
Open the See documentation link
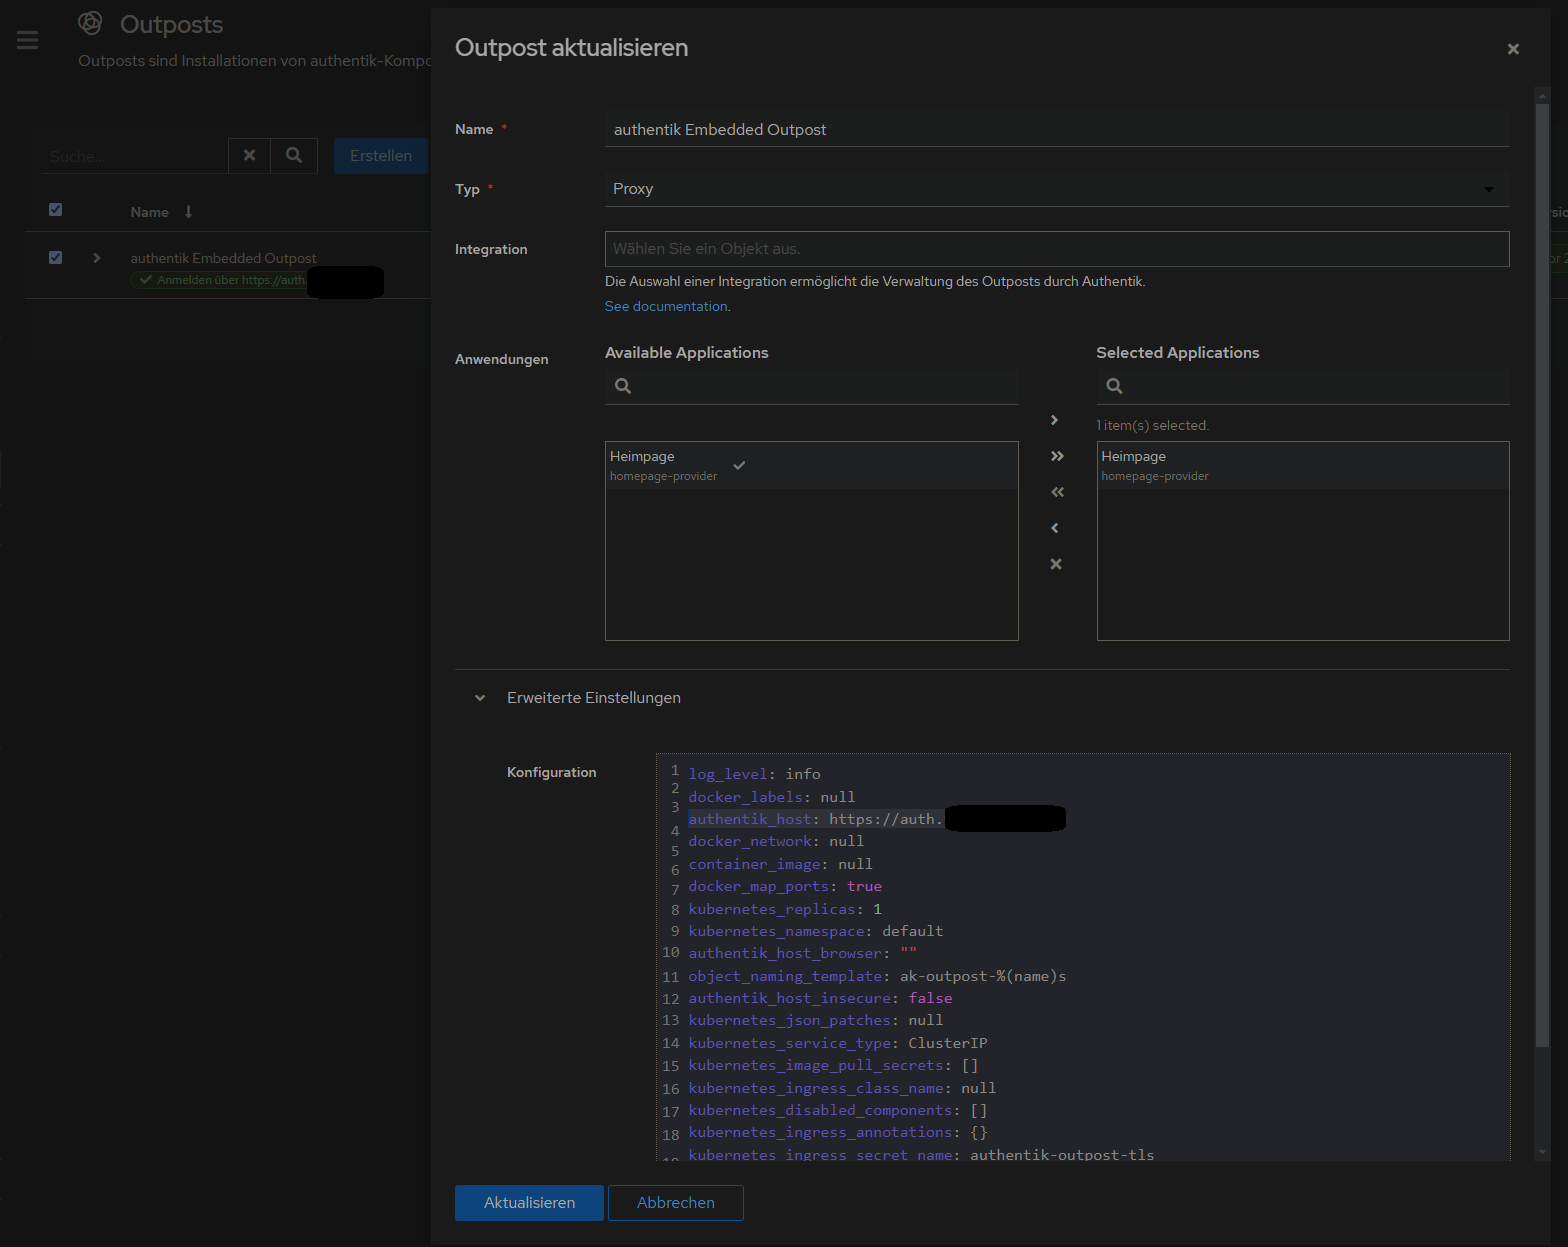666,307
